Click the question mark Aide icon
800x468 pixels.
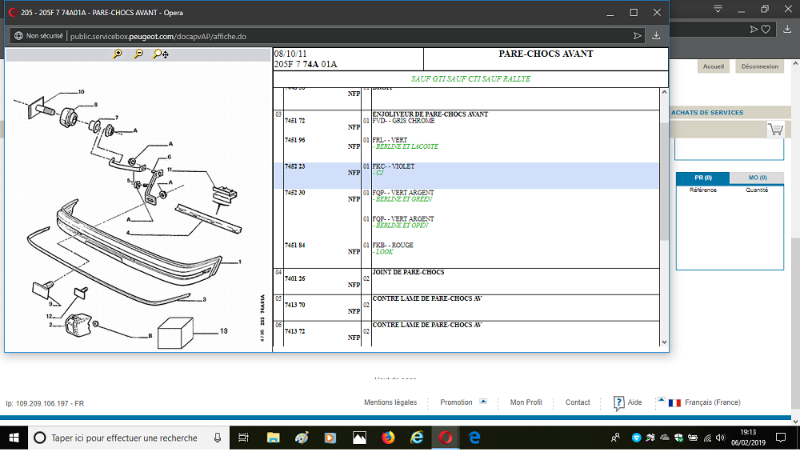click(618, 403)
